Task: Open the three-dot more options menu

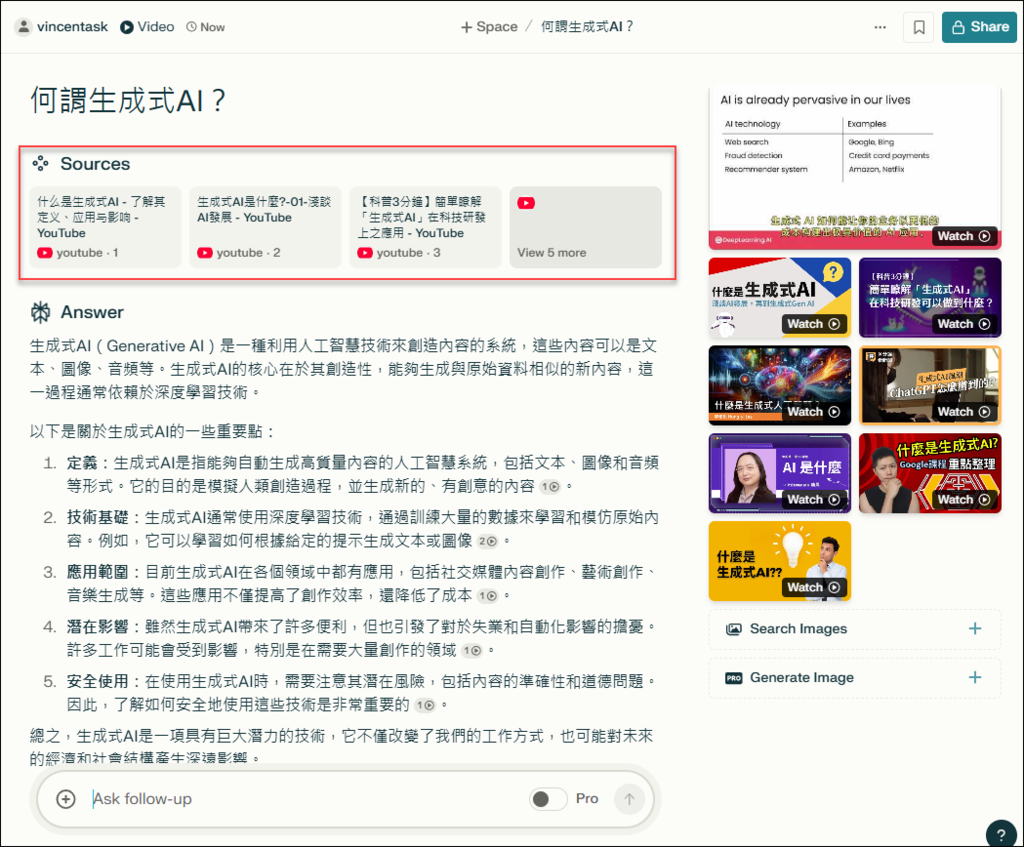Action: (880, 27)
